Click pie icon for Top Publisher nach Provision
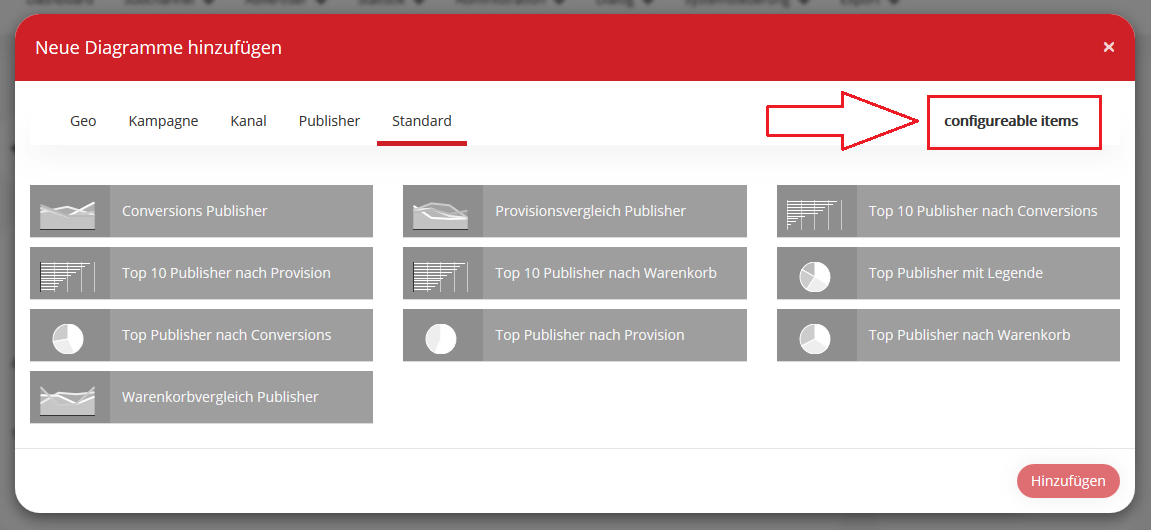1151x530 pixels. 442,335
